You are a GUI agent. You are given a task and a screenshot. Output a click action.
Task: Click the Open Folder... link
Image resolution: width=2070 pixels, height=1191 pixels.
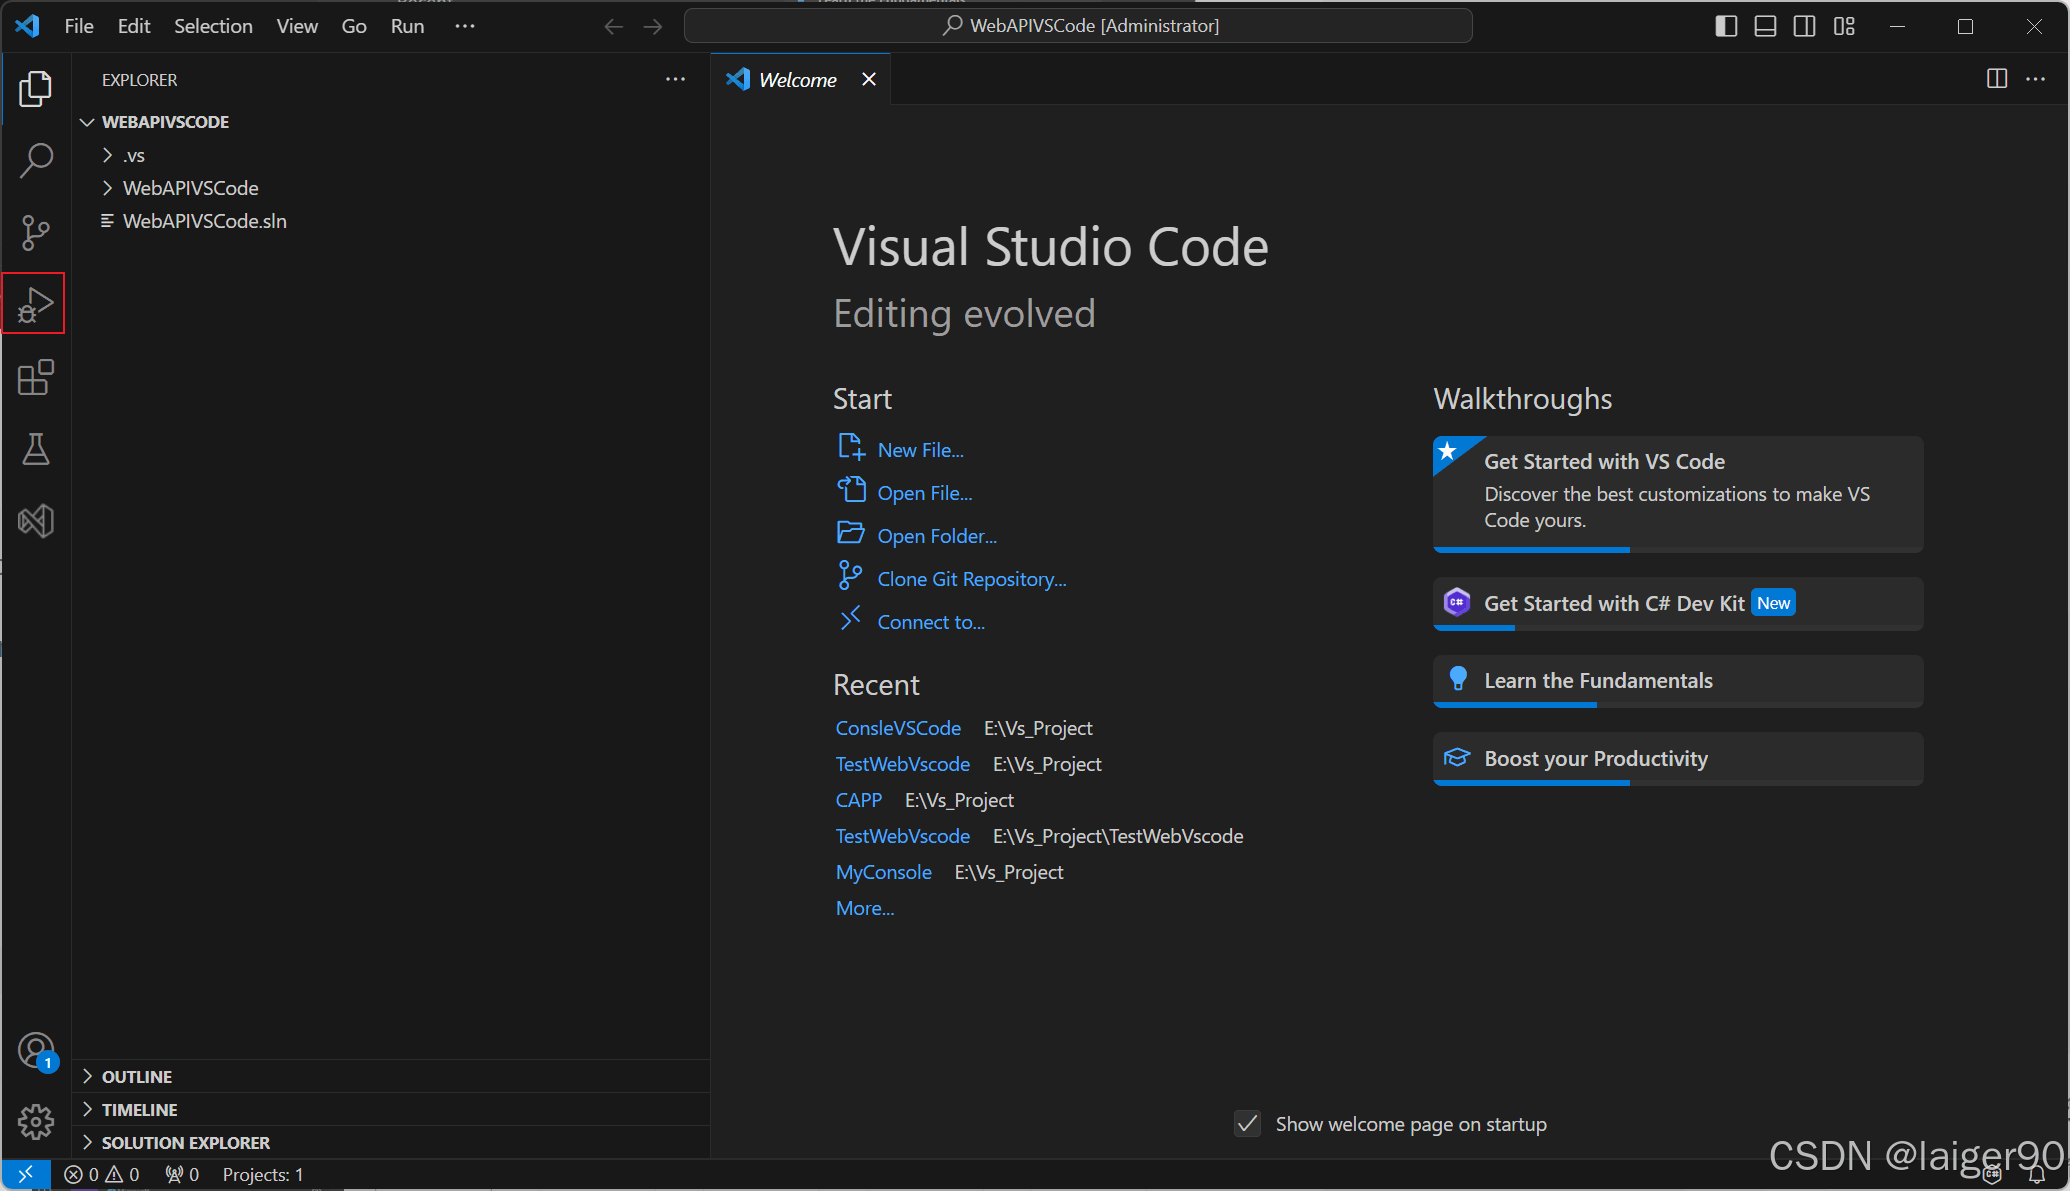click(x=936, y=536)
